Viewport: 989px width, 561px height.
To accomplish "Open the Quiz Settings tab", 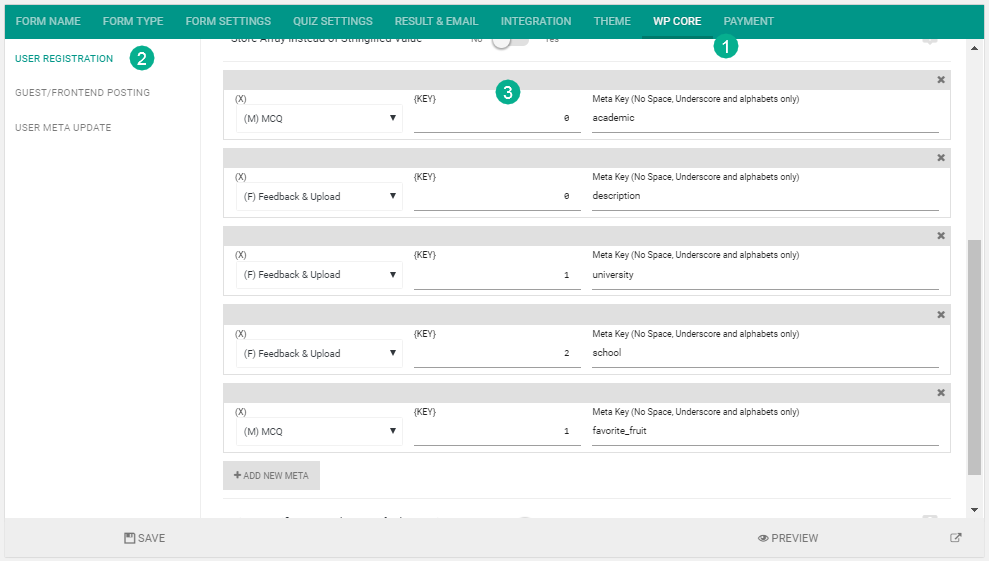I will [x=332, y=21].
